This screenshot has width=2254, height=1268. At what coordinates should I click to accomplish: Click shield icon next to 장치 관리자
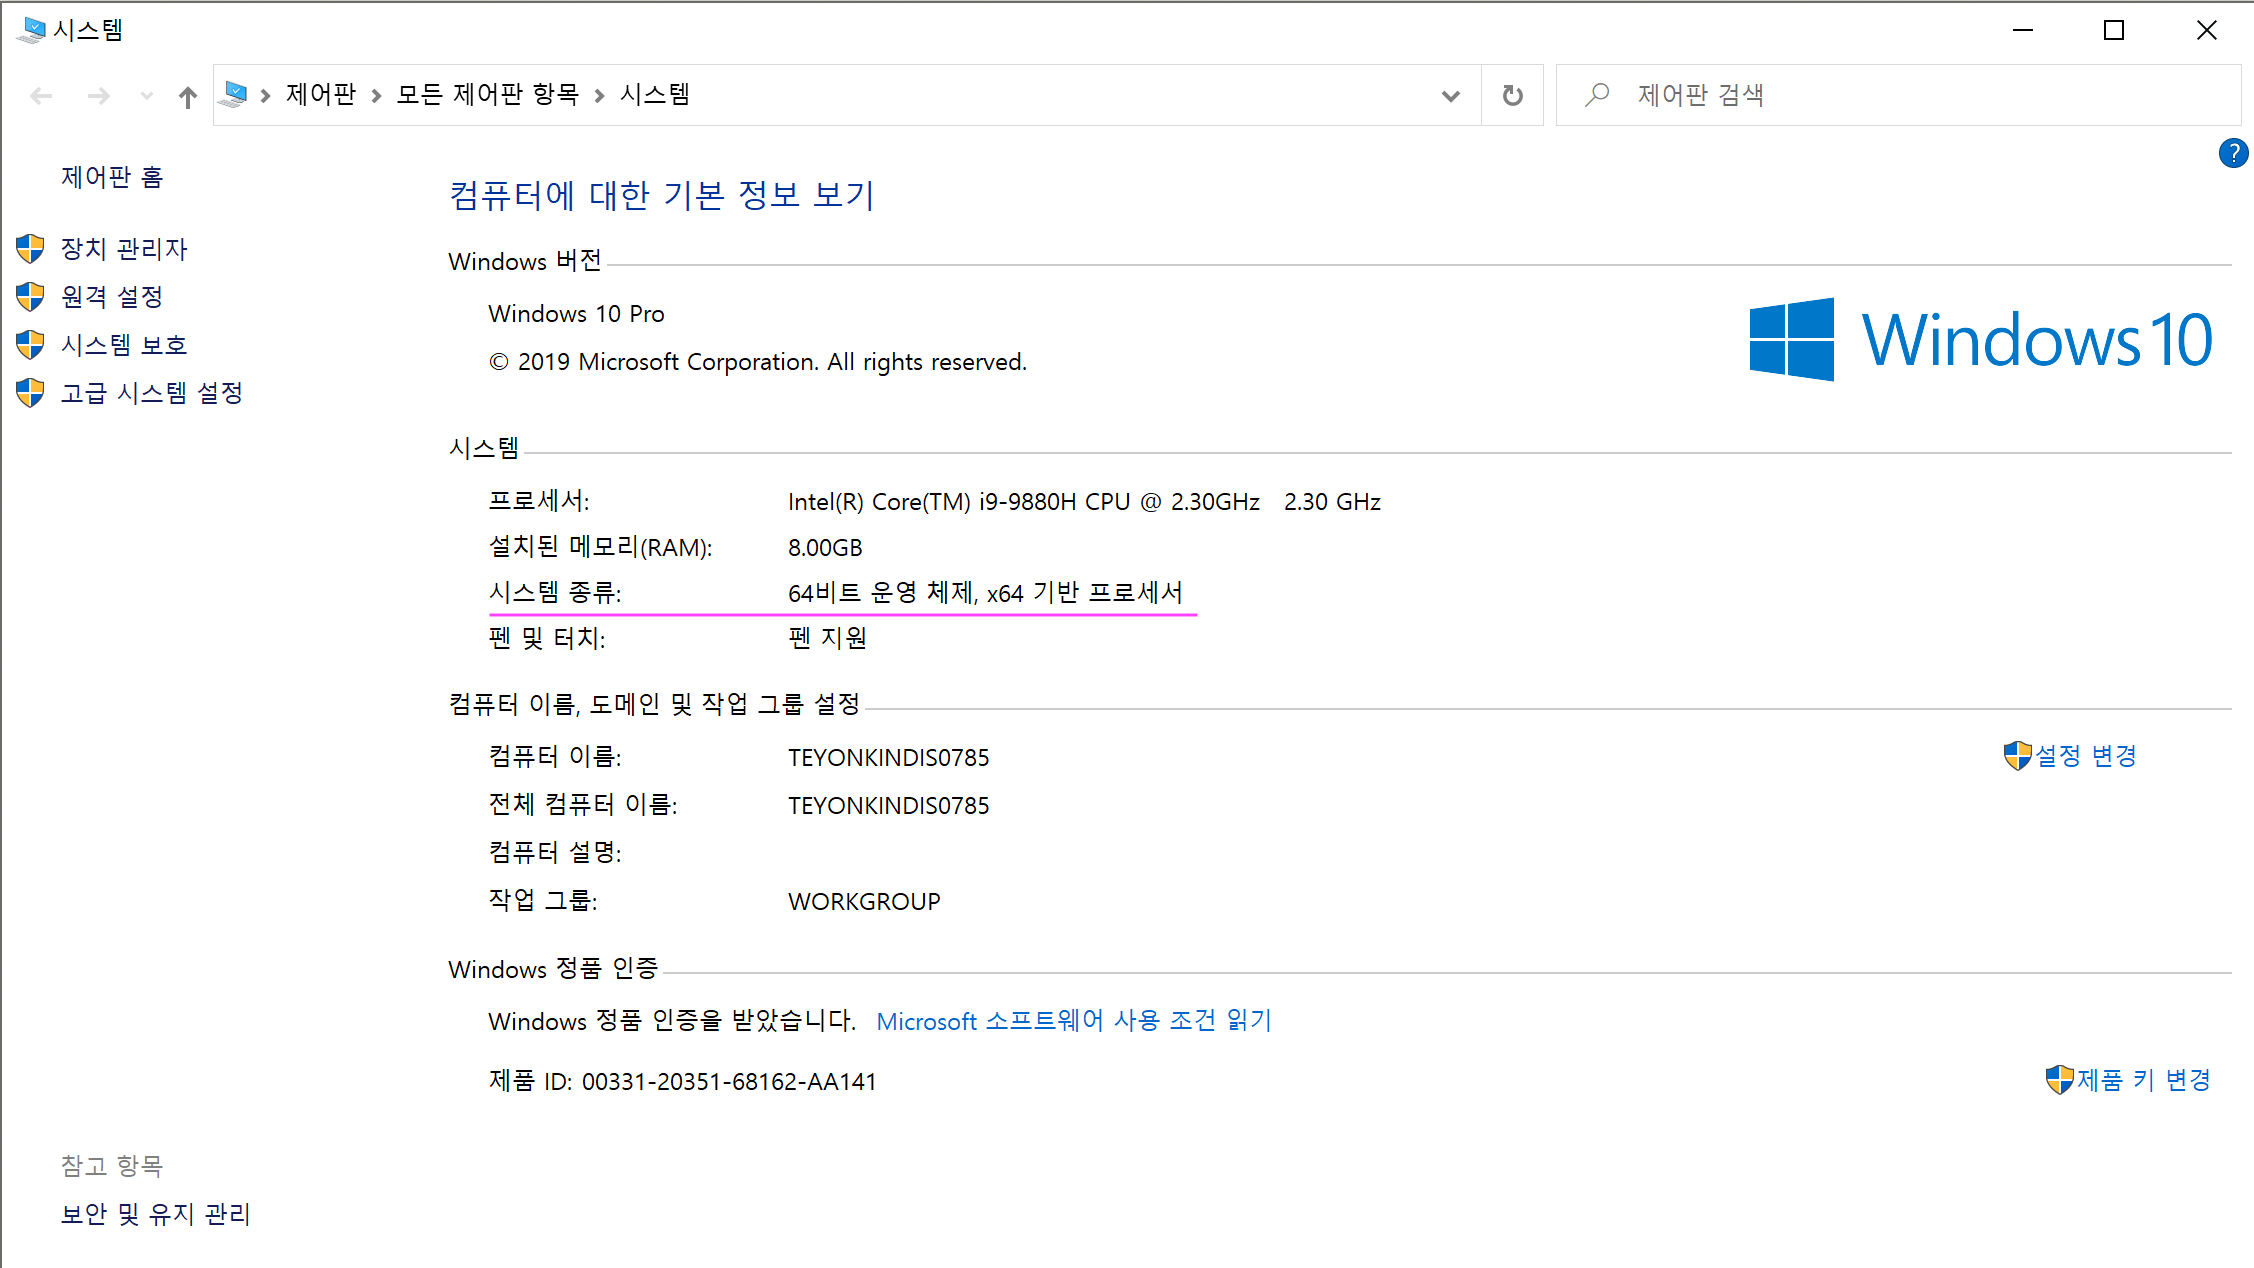click(30, 249)
